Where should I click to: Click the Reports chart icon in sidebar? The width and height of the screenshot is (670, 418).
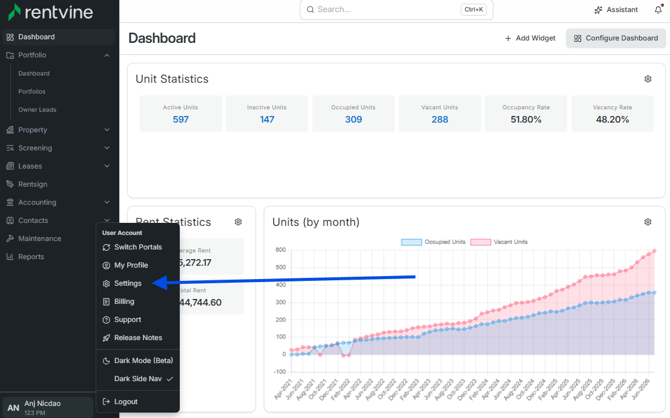click(x=10, y=256)
